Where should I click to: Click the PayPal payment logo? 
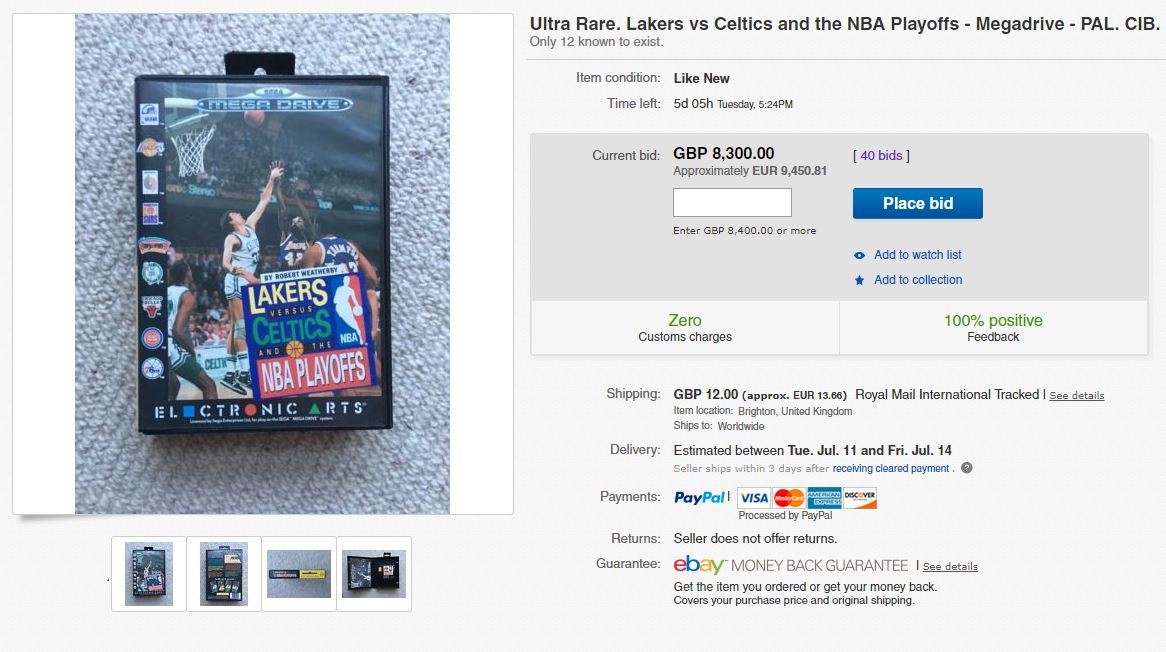(701, 497)
